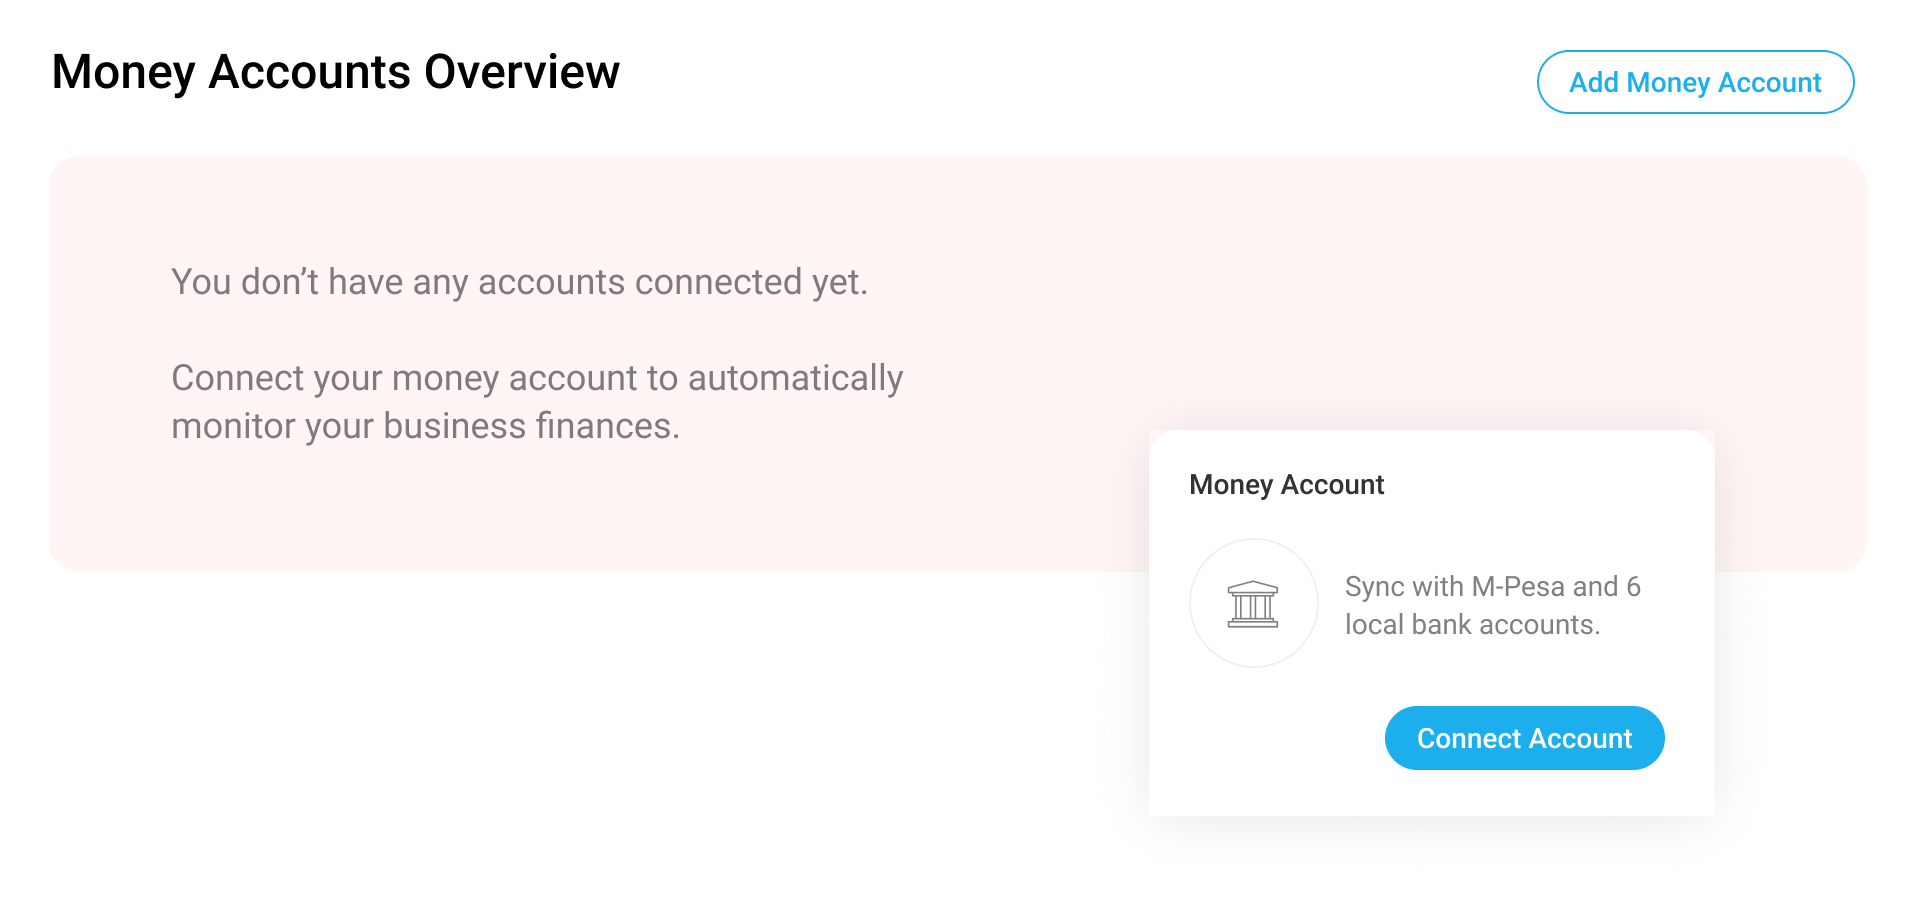Click the Add Money Account button

click(1695, 82)
